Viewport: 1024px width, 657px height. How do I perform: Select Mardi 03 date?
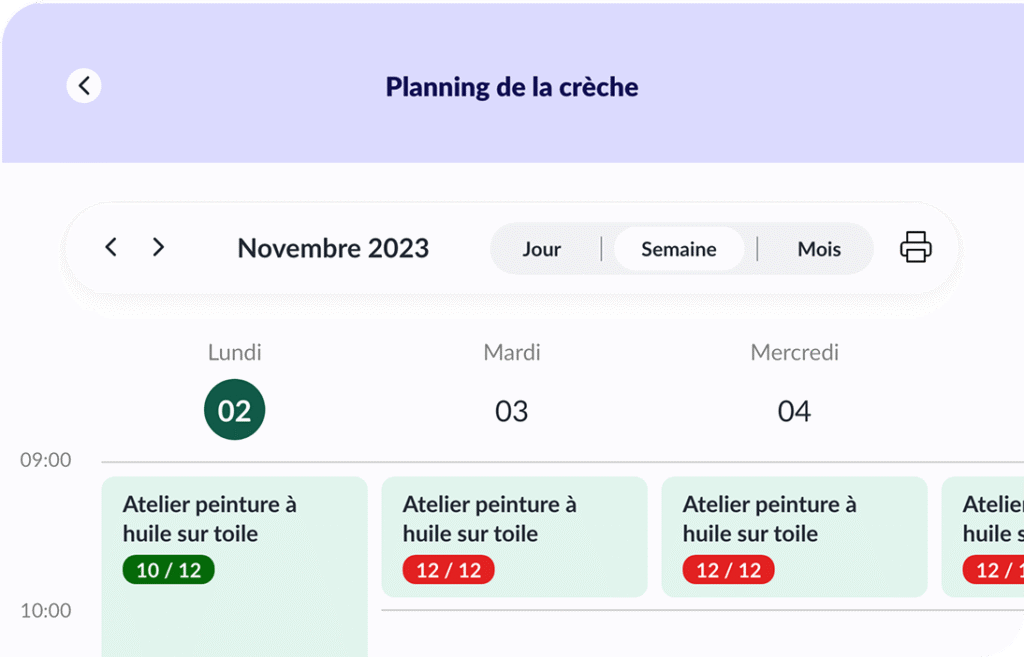[x=511, y=411]
